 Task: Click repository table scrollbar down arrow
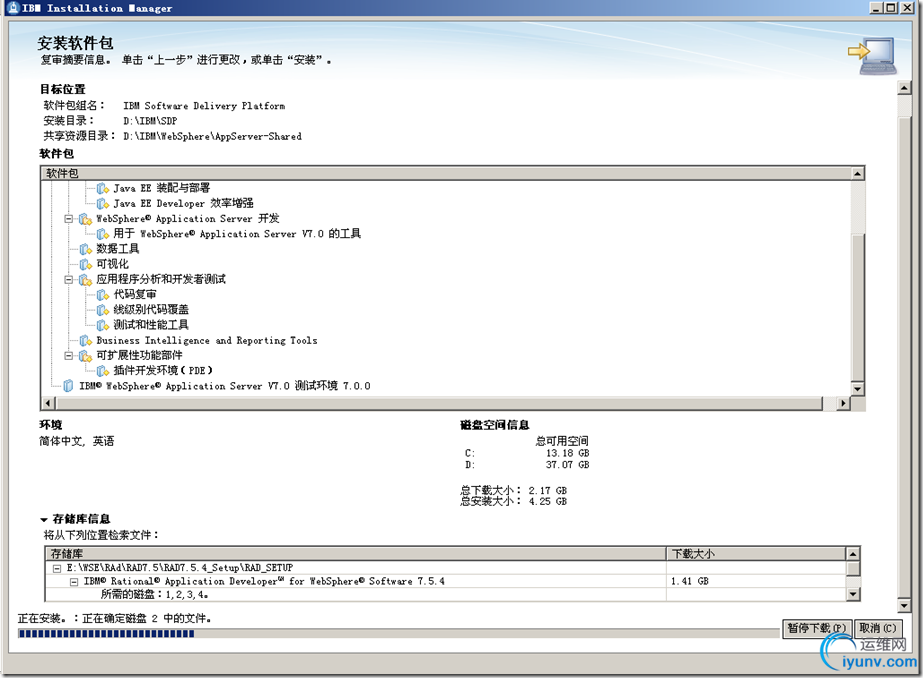853,594
